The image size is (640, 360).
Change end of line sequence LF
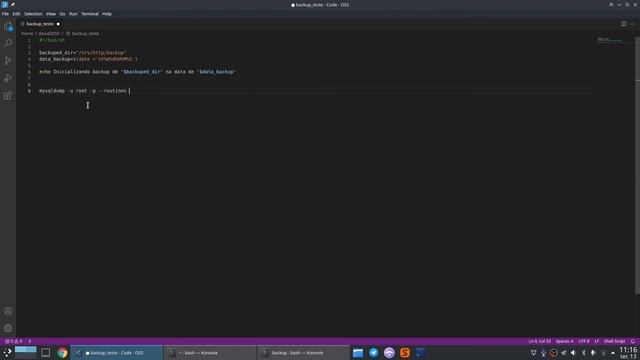click(597, 341)
